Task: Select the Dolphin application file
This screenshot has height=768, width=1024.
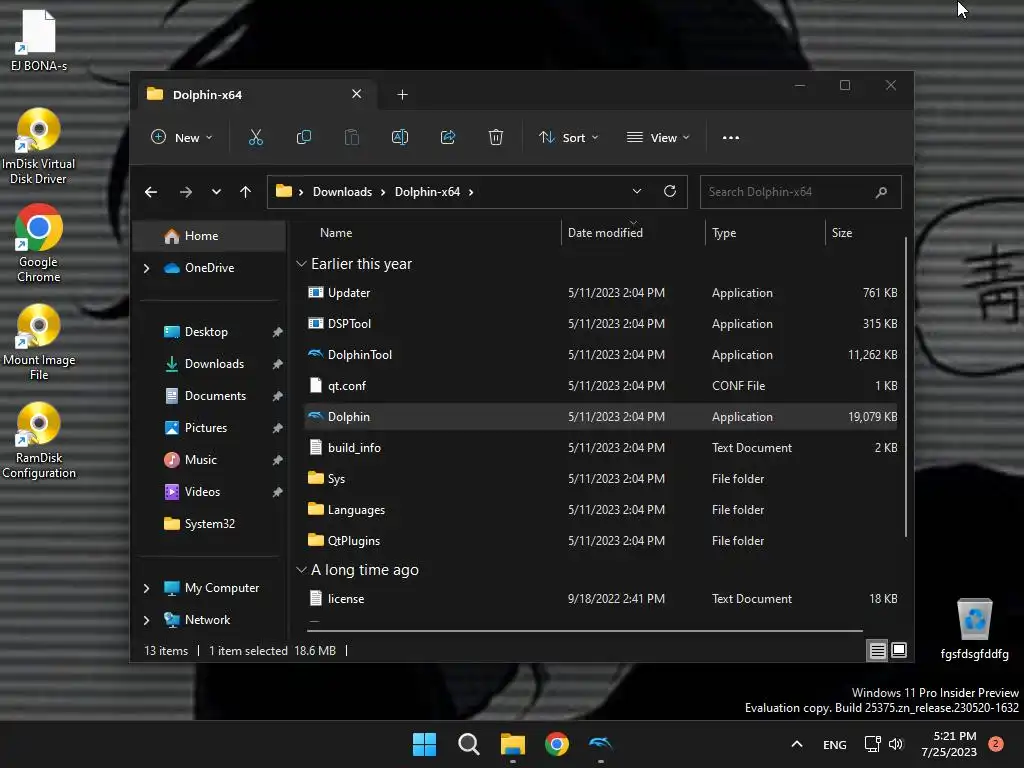Action: (600, 417)
